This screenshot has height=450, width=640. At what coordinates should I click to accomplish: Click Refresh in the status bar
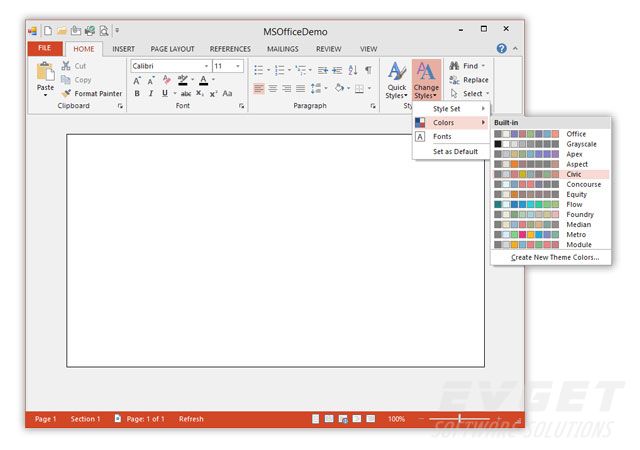click(x=191, y=419)
